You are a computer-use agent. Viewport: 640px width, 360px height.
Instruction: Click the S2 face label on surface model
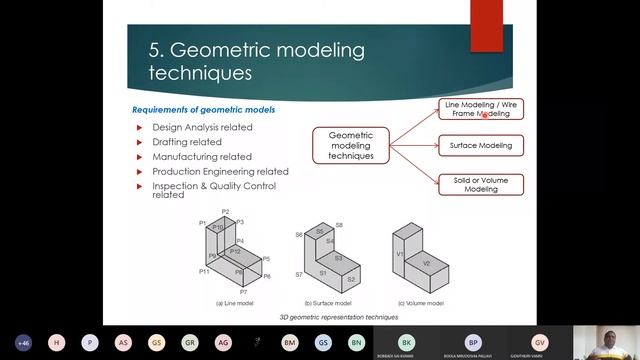[x=351, y=280]
